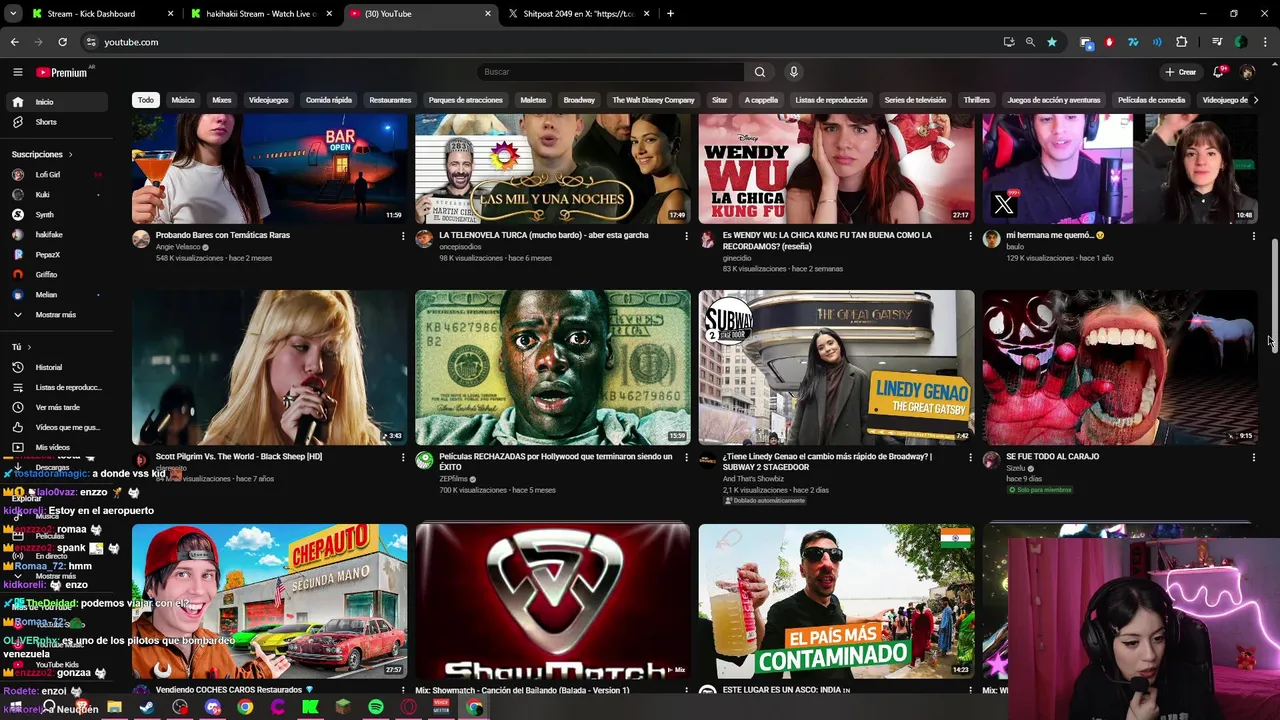1280x720 pixels.
Task: Open Lofi Girl subscription channel
Action: [x=58, y=175]
